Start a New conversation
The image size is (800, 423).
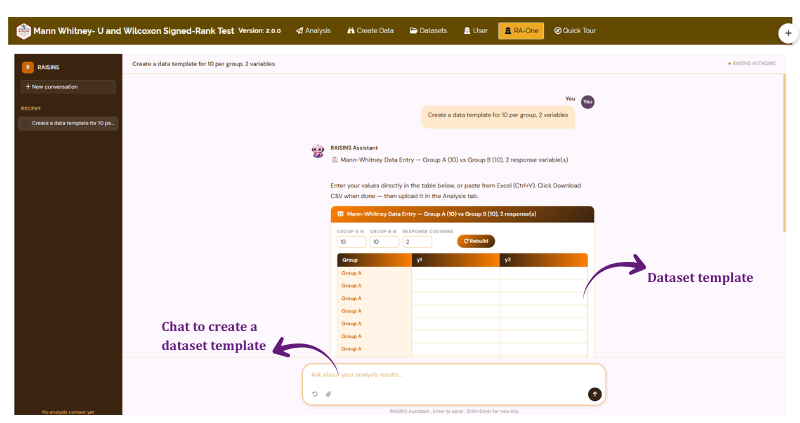[68, 87]
